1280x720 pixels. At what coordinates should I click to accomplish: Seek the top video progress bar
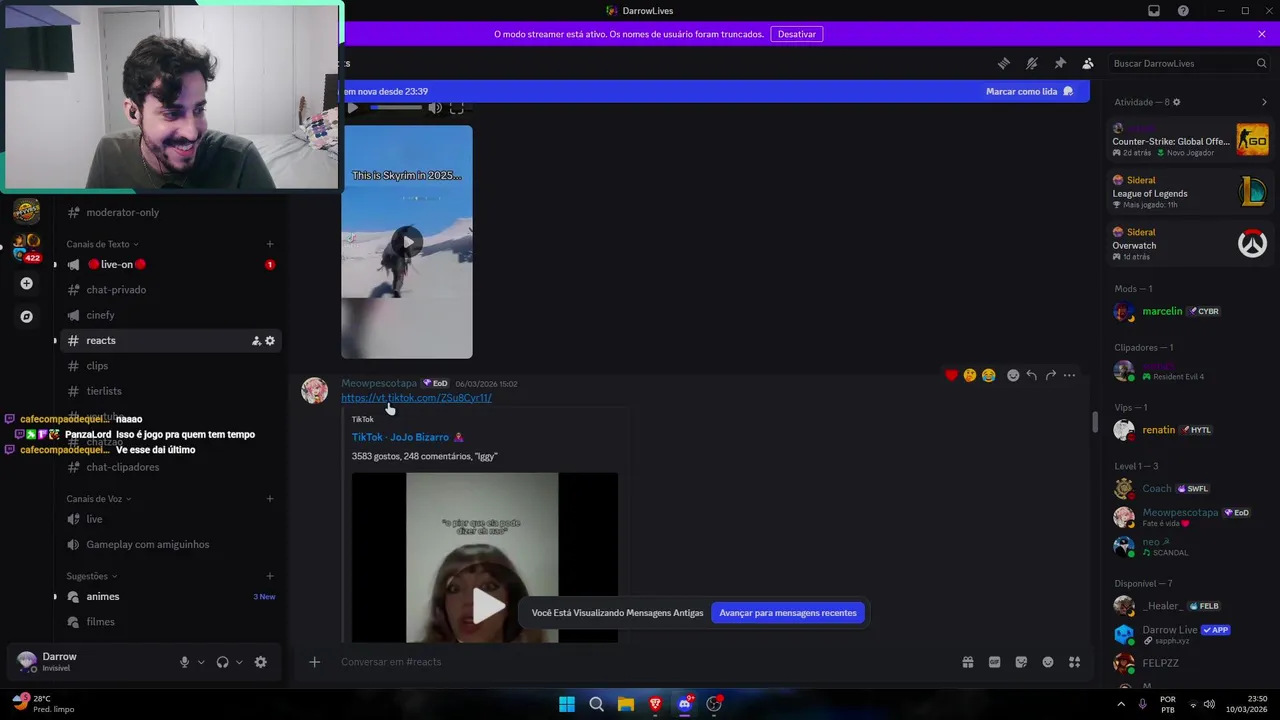coord(396,108)
